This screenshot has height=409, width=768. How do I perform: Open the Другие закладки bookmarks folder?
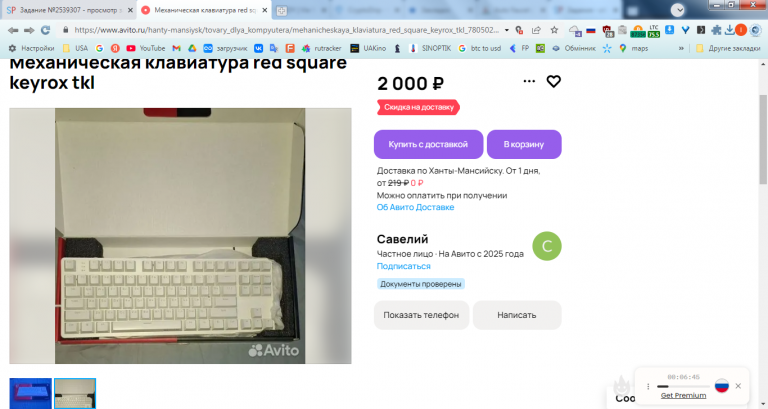(x=728, y=48)
